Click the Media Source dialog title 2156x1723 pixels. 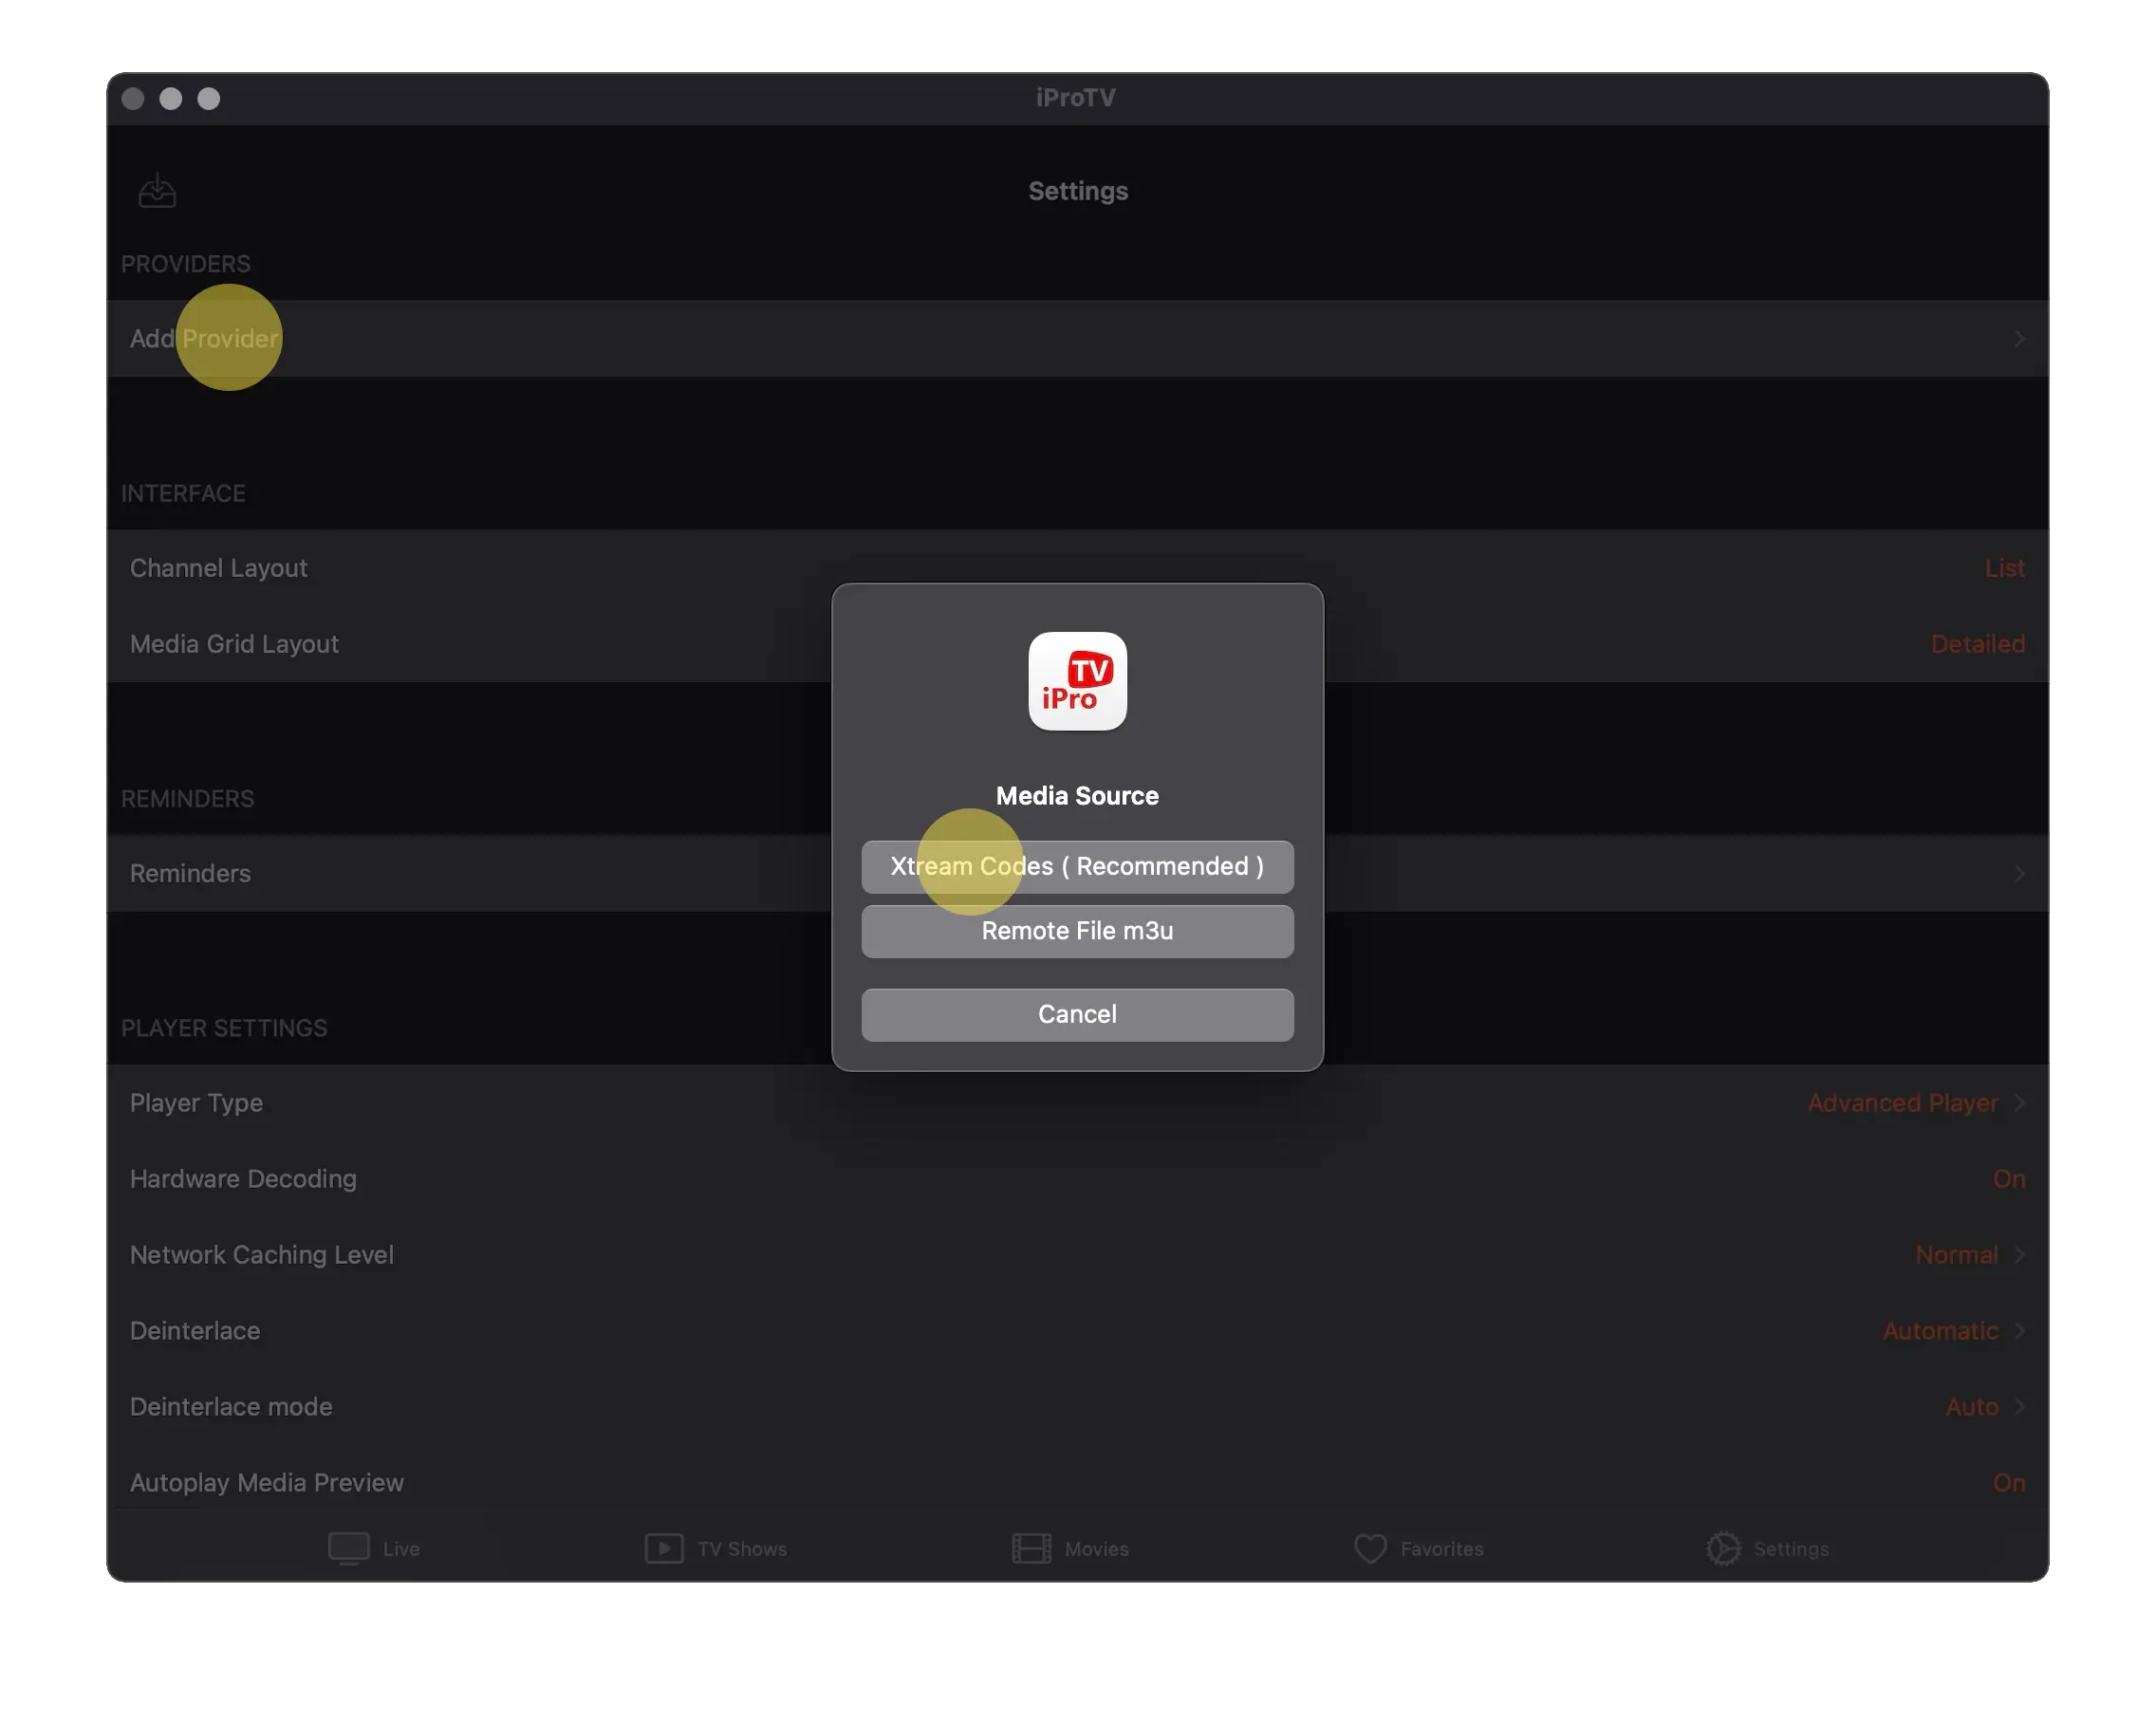pos(1077,796)
